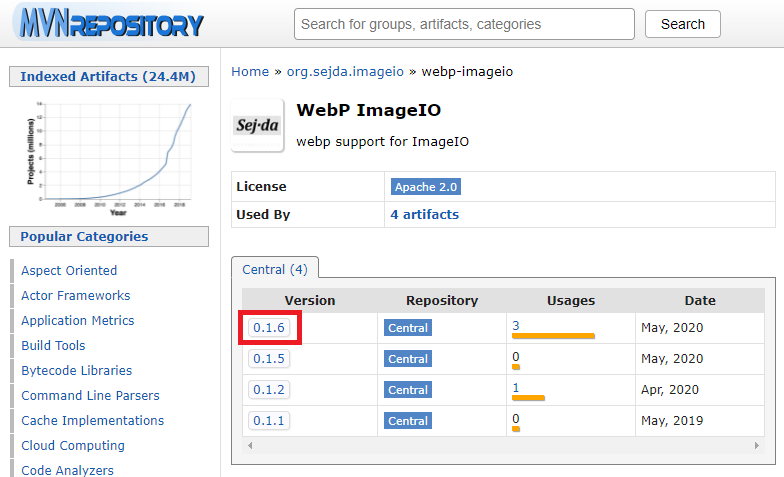Screen dimensions: 784x477
Task: Click the Central badge in the 0.1.6 row
Action: pos(408,328)
